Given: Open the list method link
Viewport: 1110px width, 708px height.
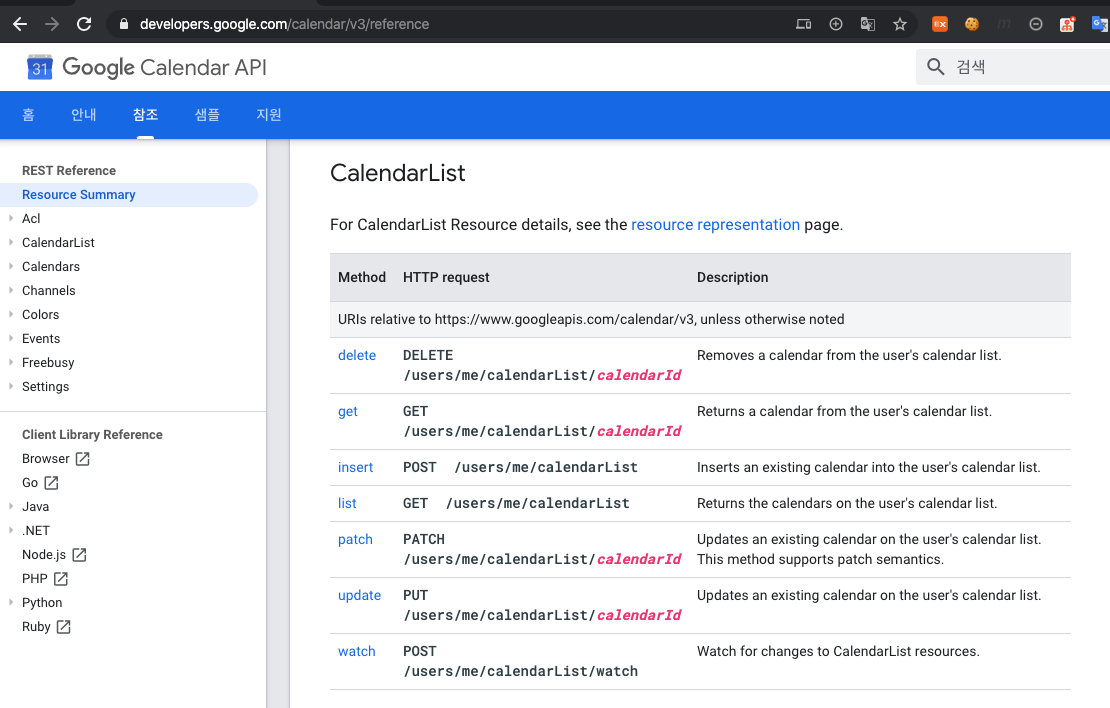Looking at the screenshot, I should tap(347, 503).
